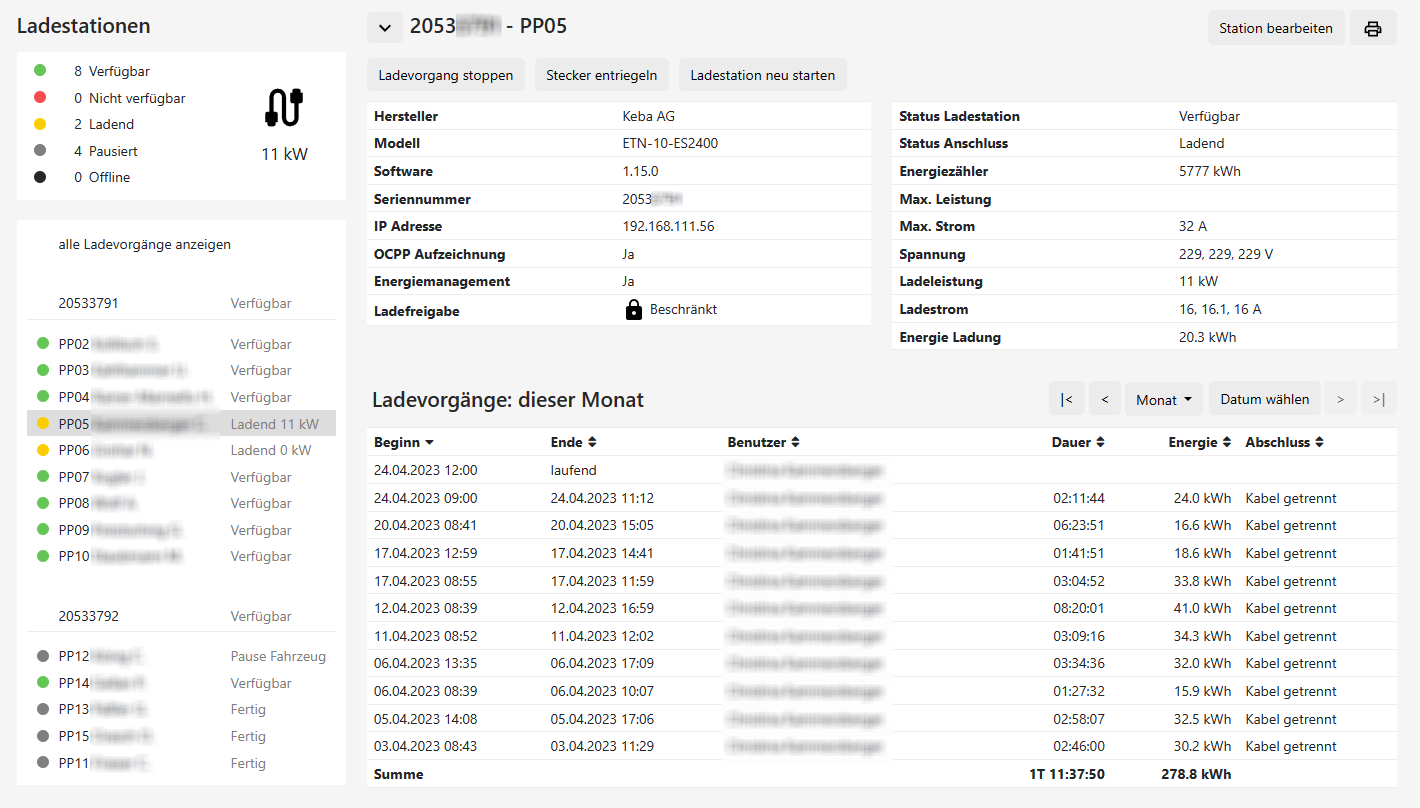Click session row starting 24.04.2023 09:00
This screenshot has height=808, width=1420.
pyautogui.click(x=882, y=498)
